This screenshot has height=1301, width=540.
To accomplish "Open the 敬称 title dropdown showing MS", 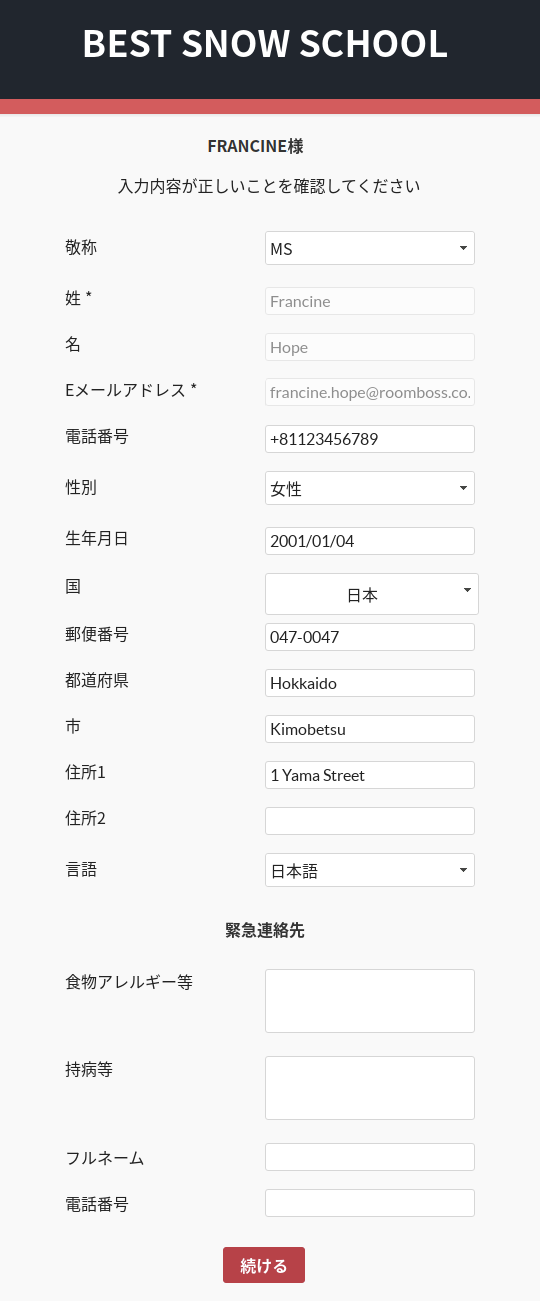I will pos(370,248).
